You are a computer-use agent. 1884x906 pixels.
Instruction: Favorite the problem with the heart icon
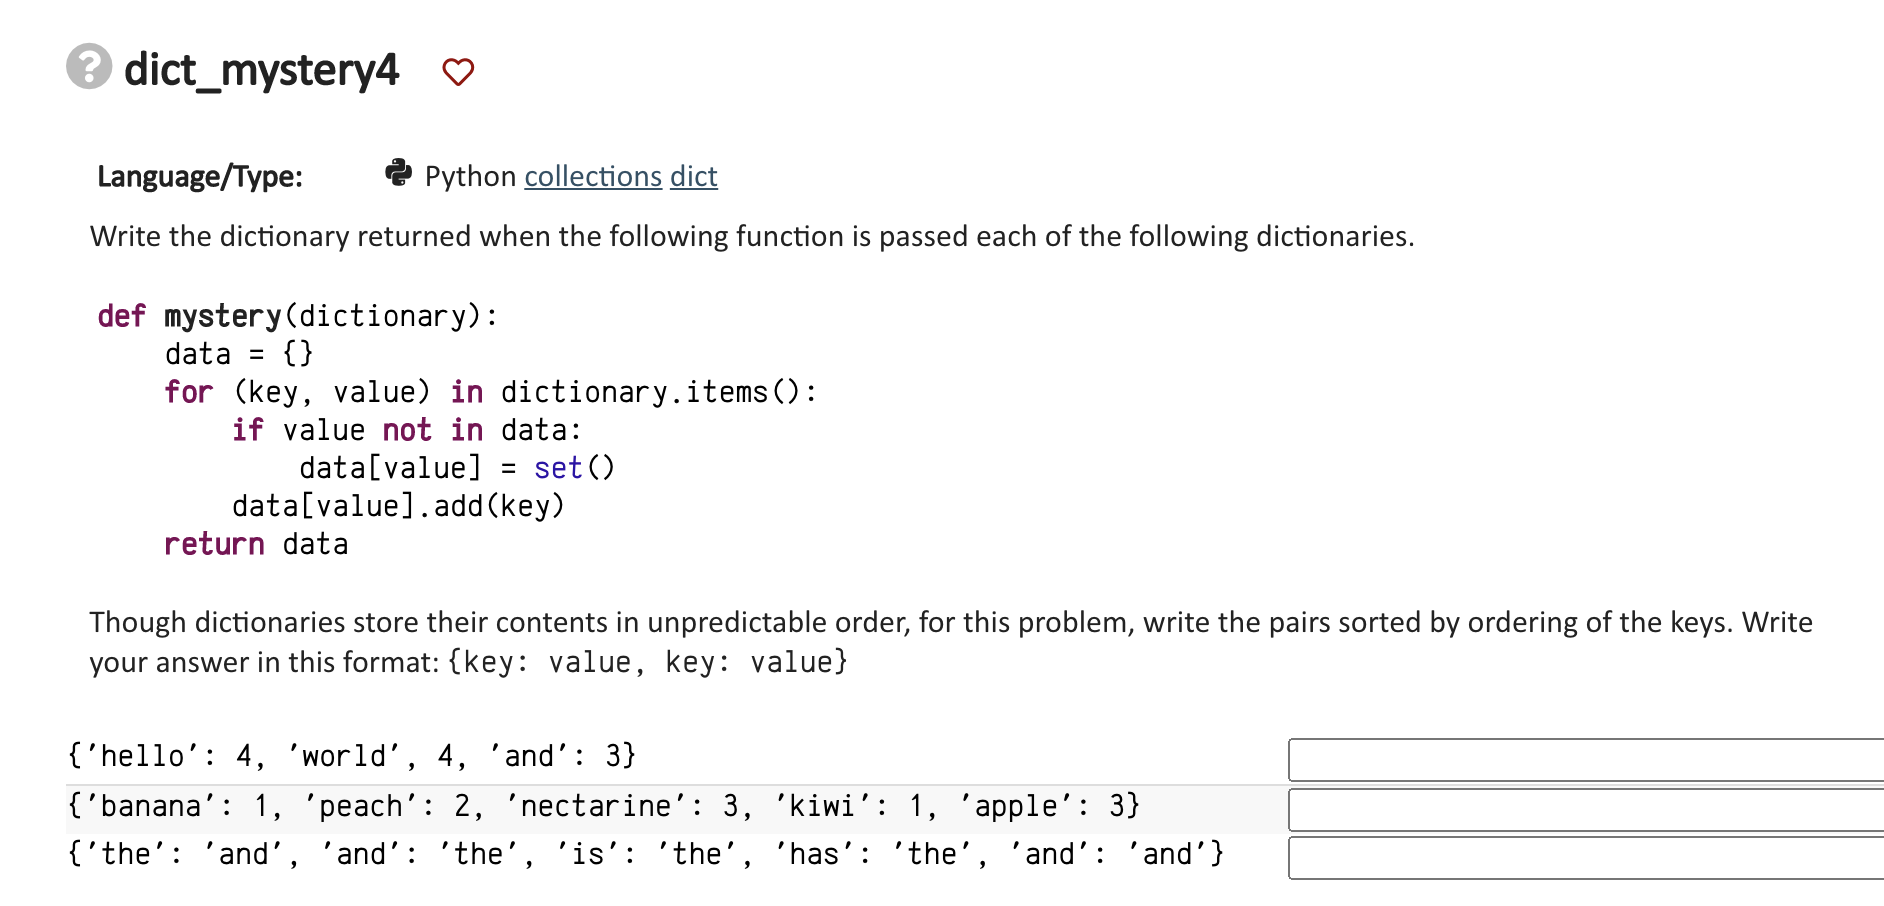click(x=458, y=72)
